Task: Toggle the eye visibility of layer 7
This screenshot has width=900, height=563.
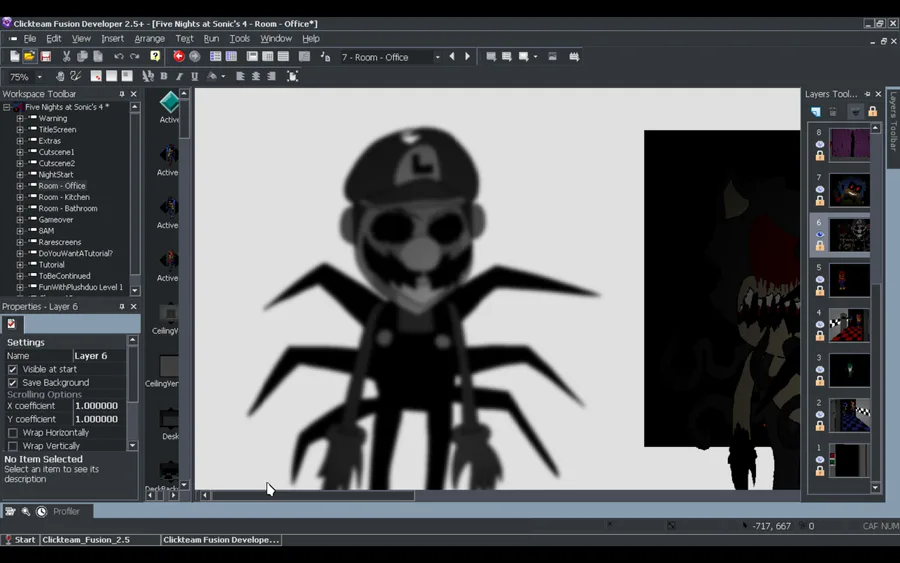Action: click(820, 189)
